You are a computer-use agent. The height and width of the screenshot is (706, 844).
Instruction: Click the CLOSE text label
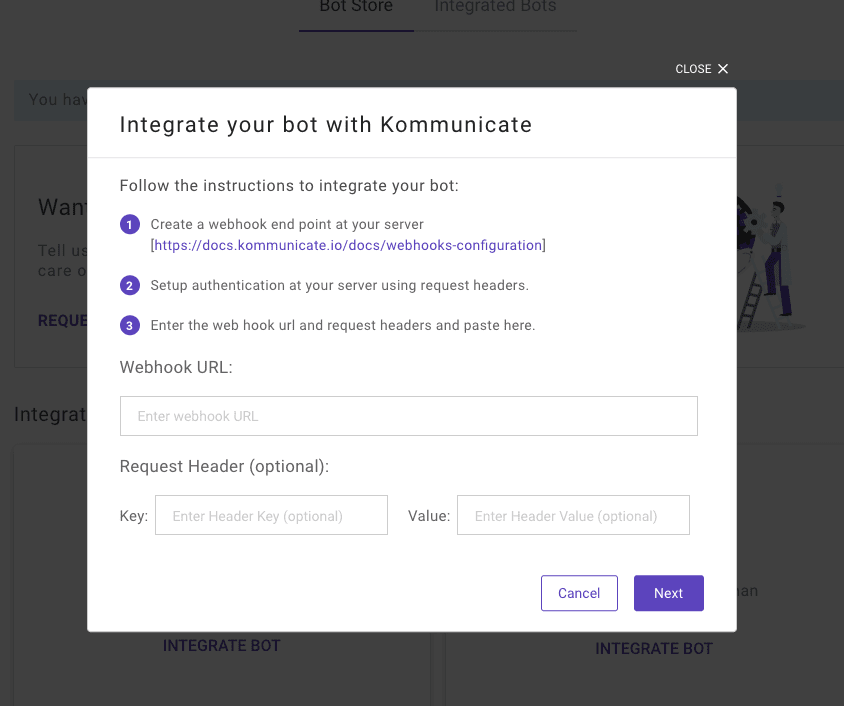tap(693, 69)
